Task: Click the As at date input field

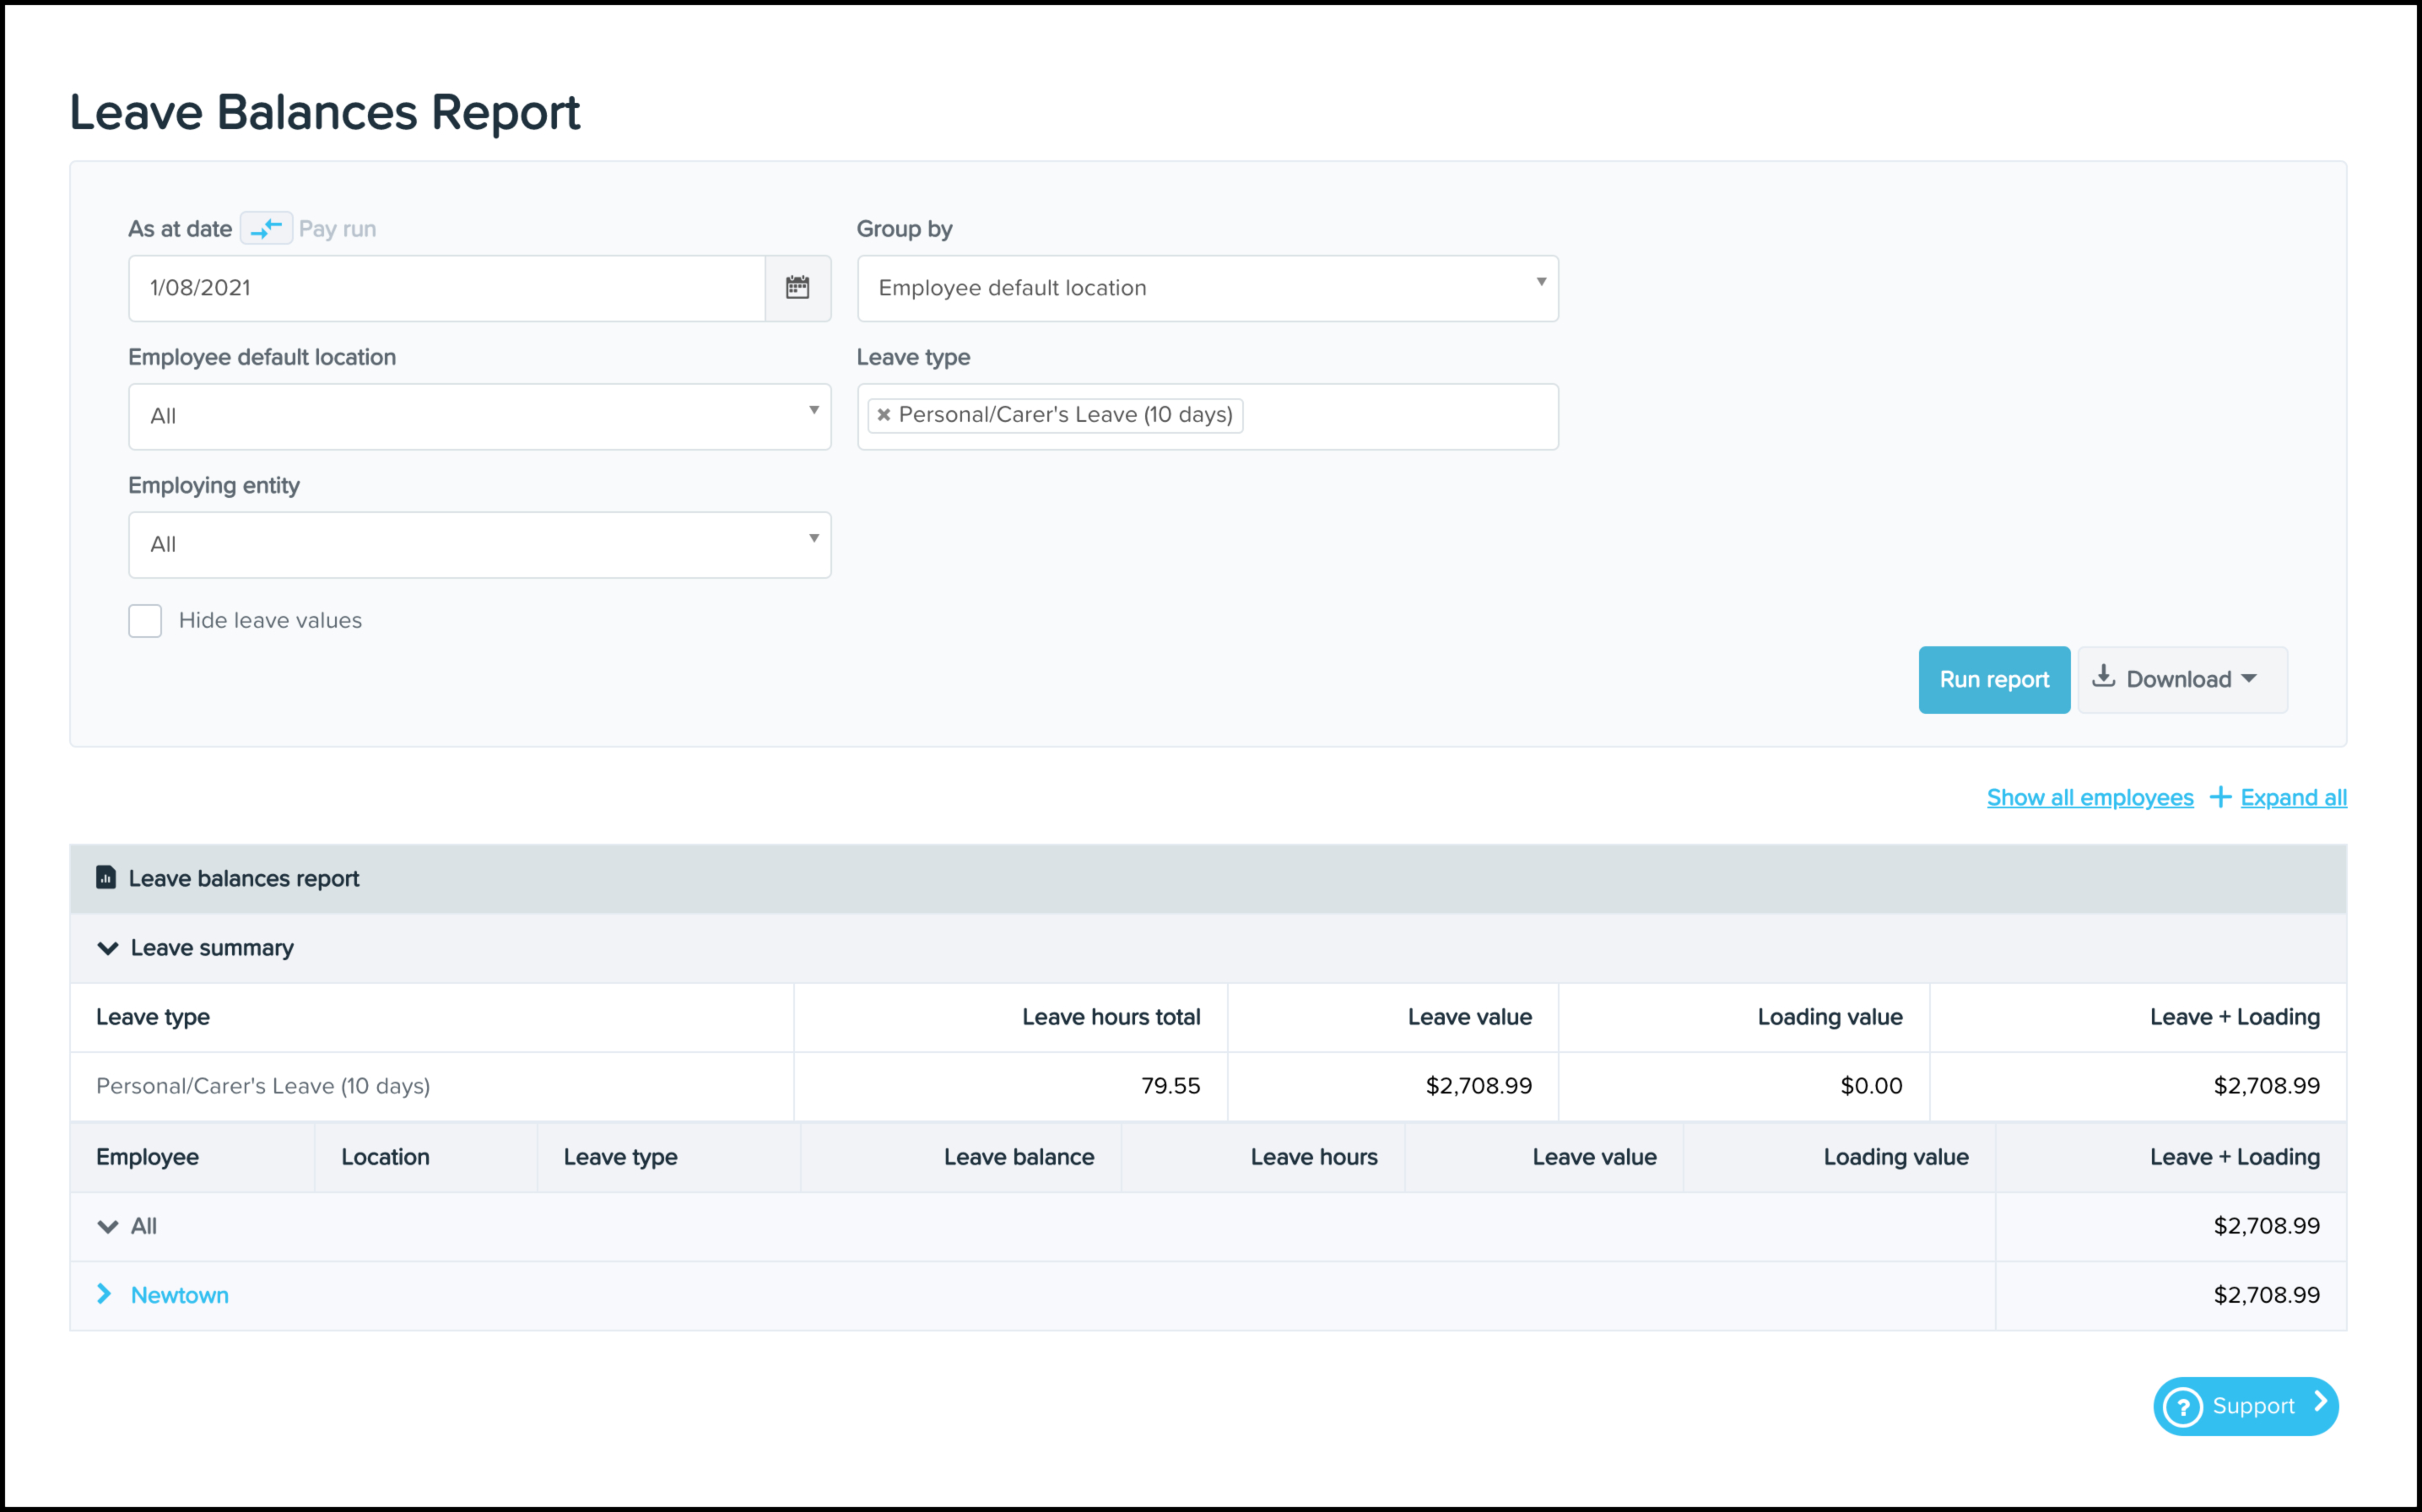Action: pyautogui.click(x=446, y=288)
